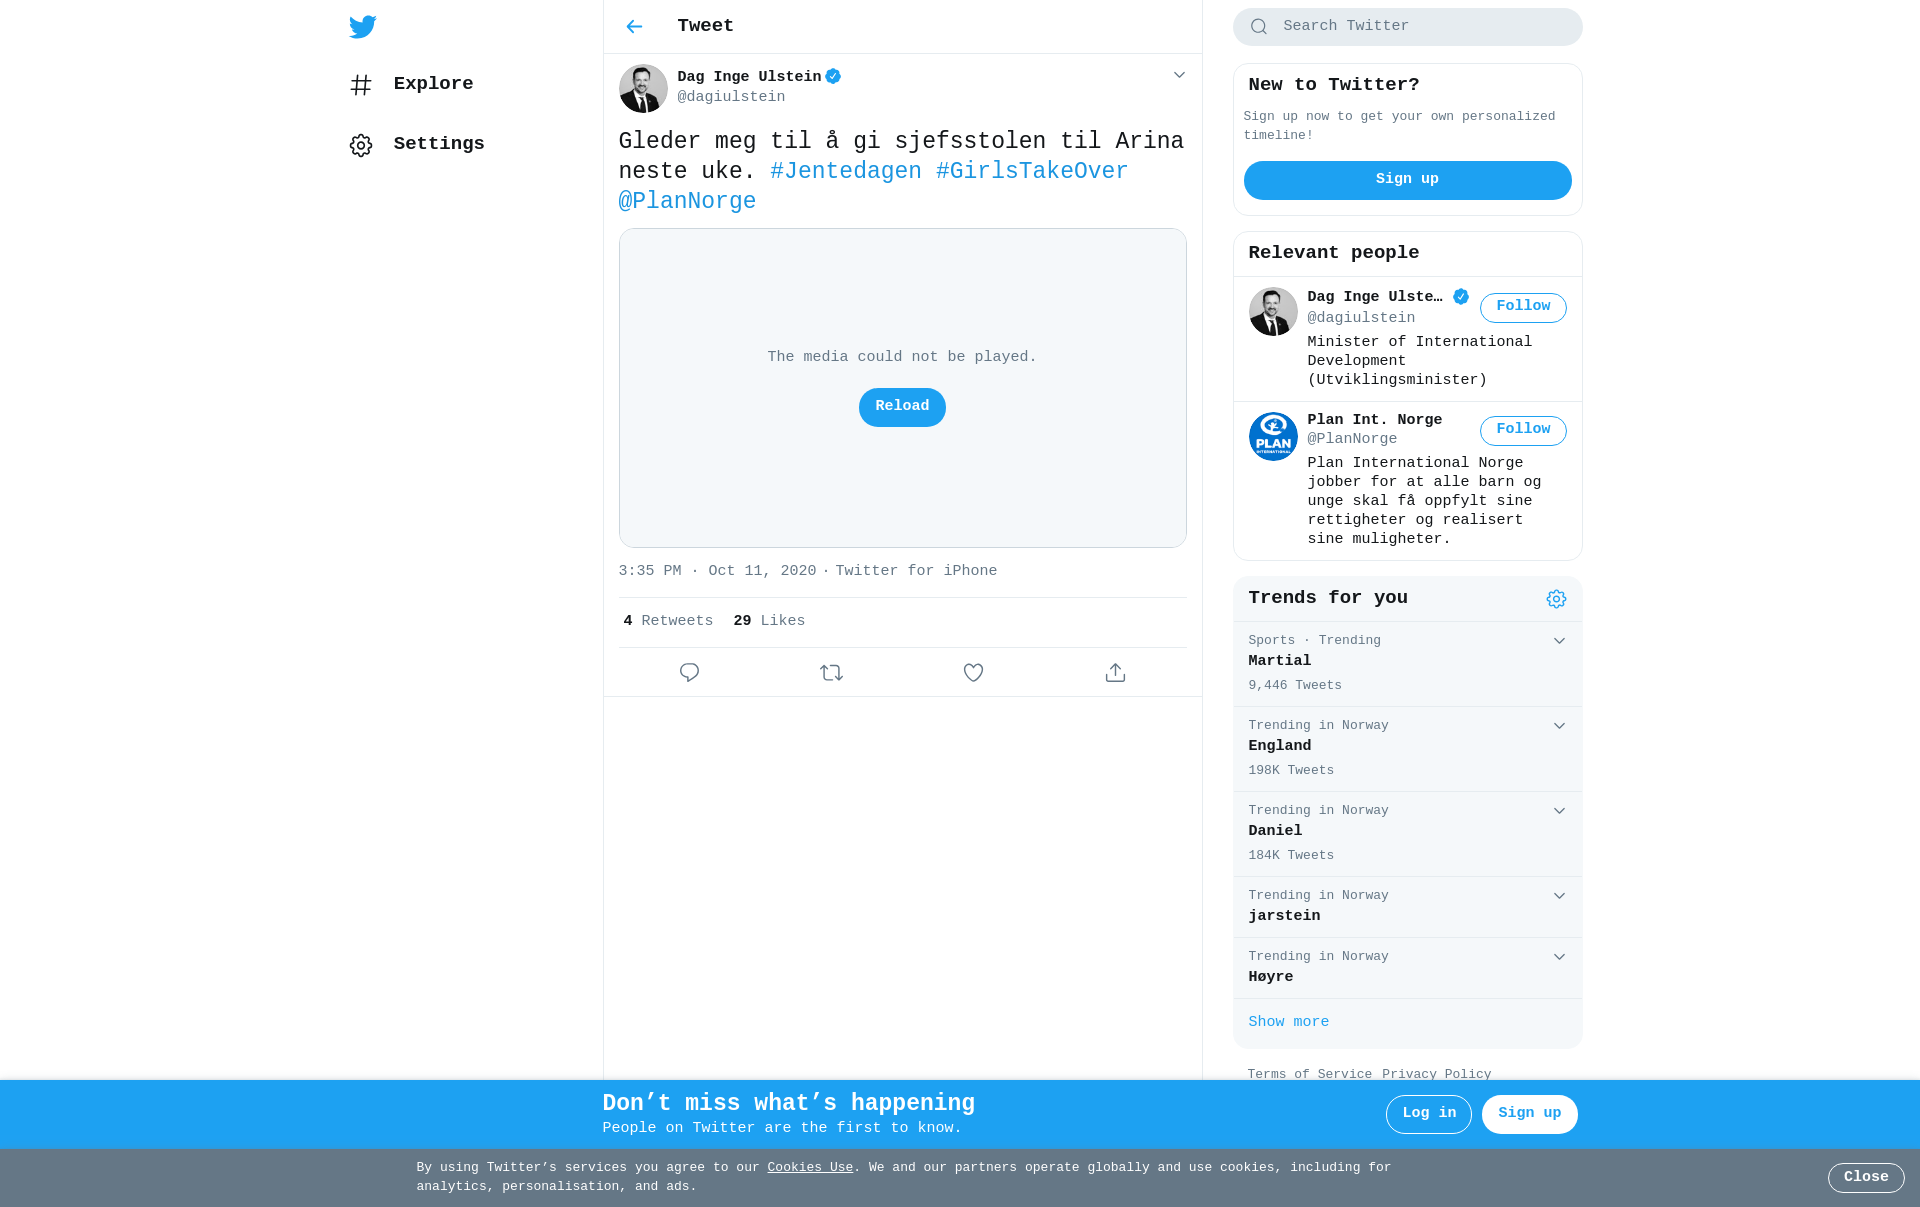Expand options for Martial trend
Image resolution: width=1920 pixels, height=1207 pixels.
pyautogui.click(x=1559, y=641)
